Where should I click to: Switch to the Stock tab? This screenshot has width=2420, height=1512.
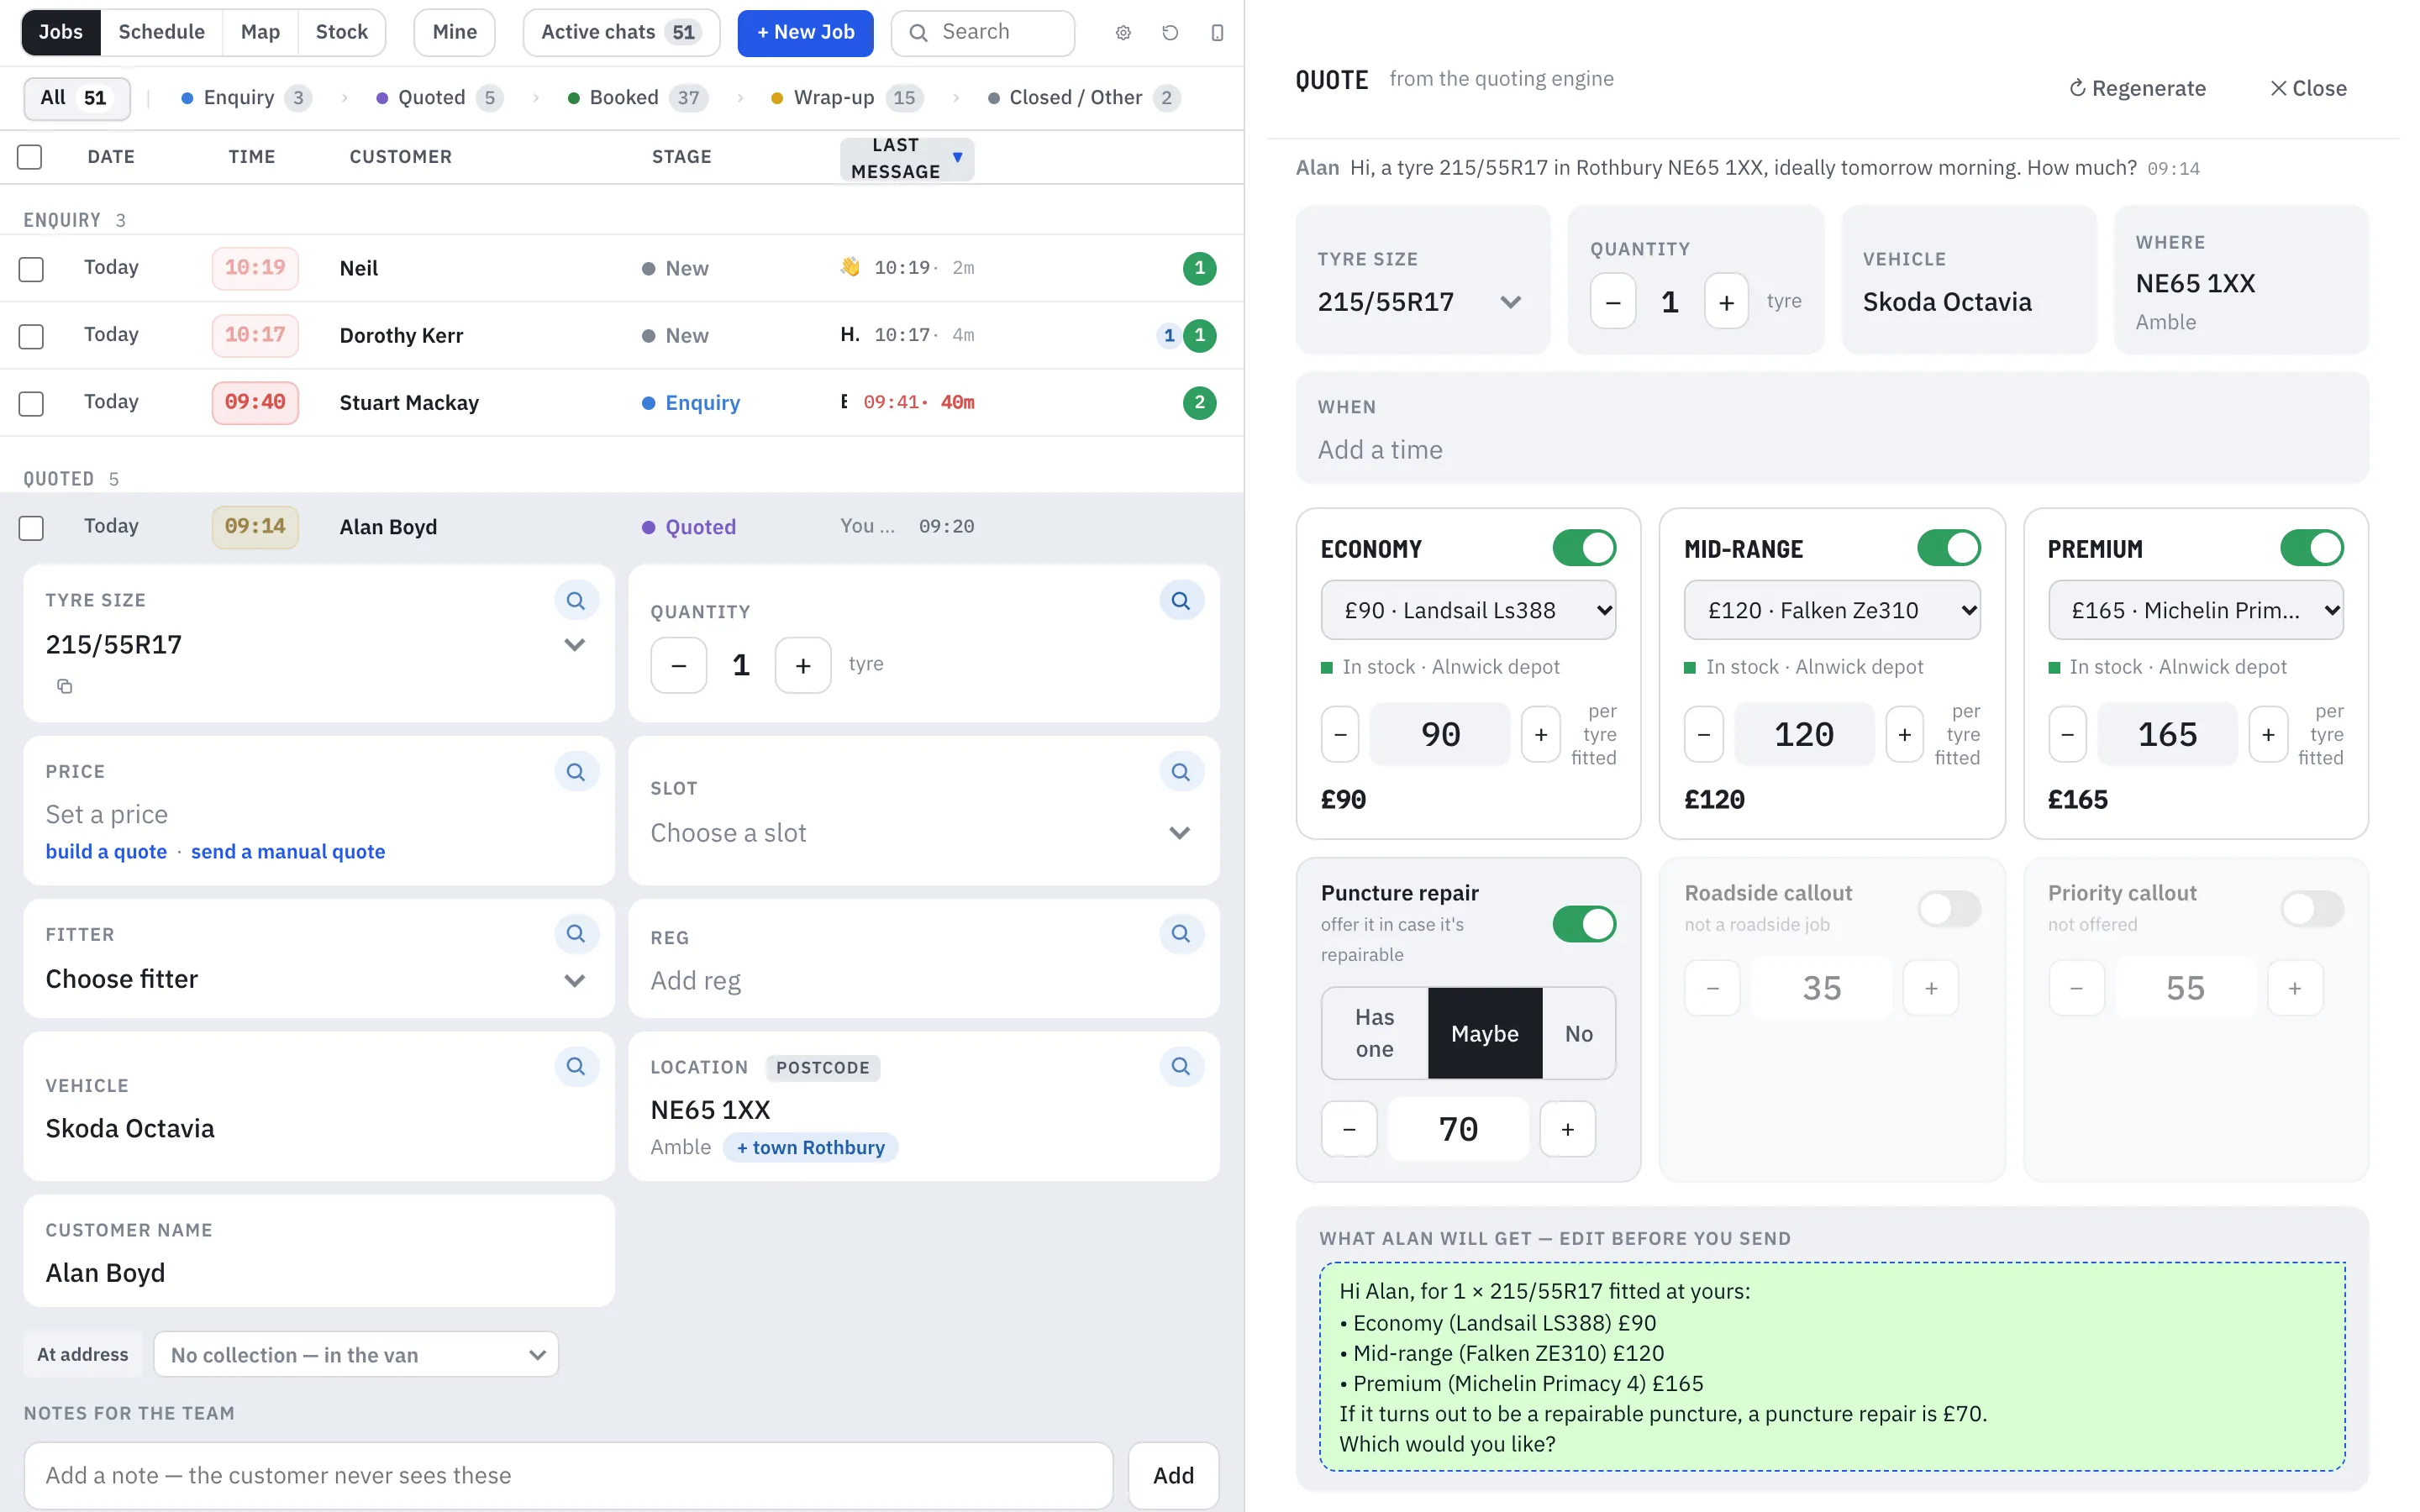click(341, 32)
